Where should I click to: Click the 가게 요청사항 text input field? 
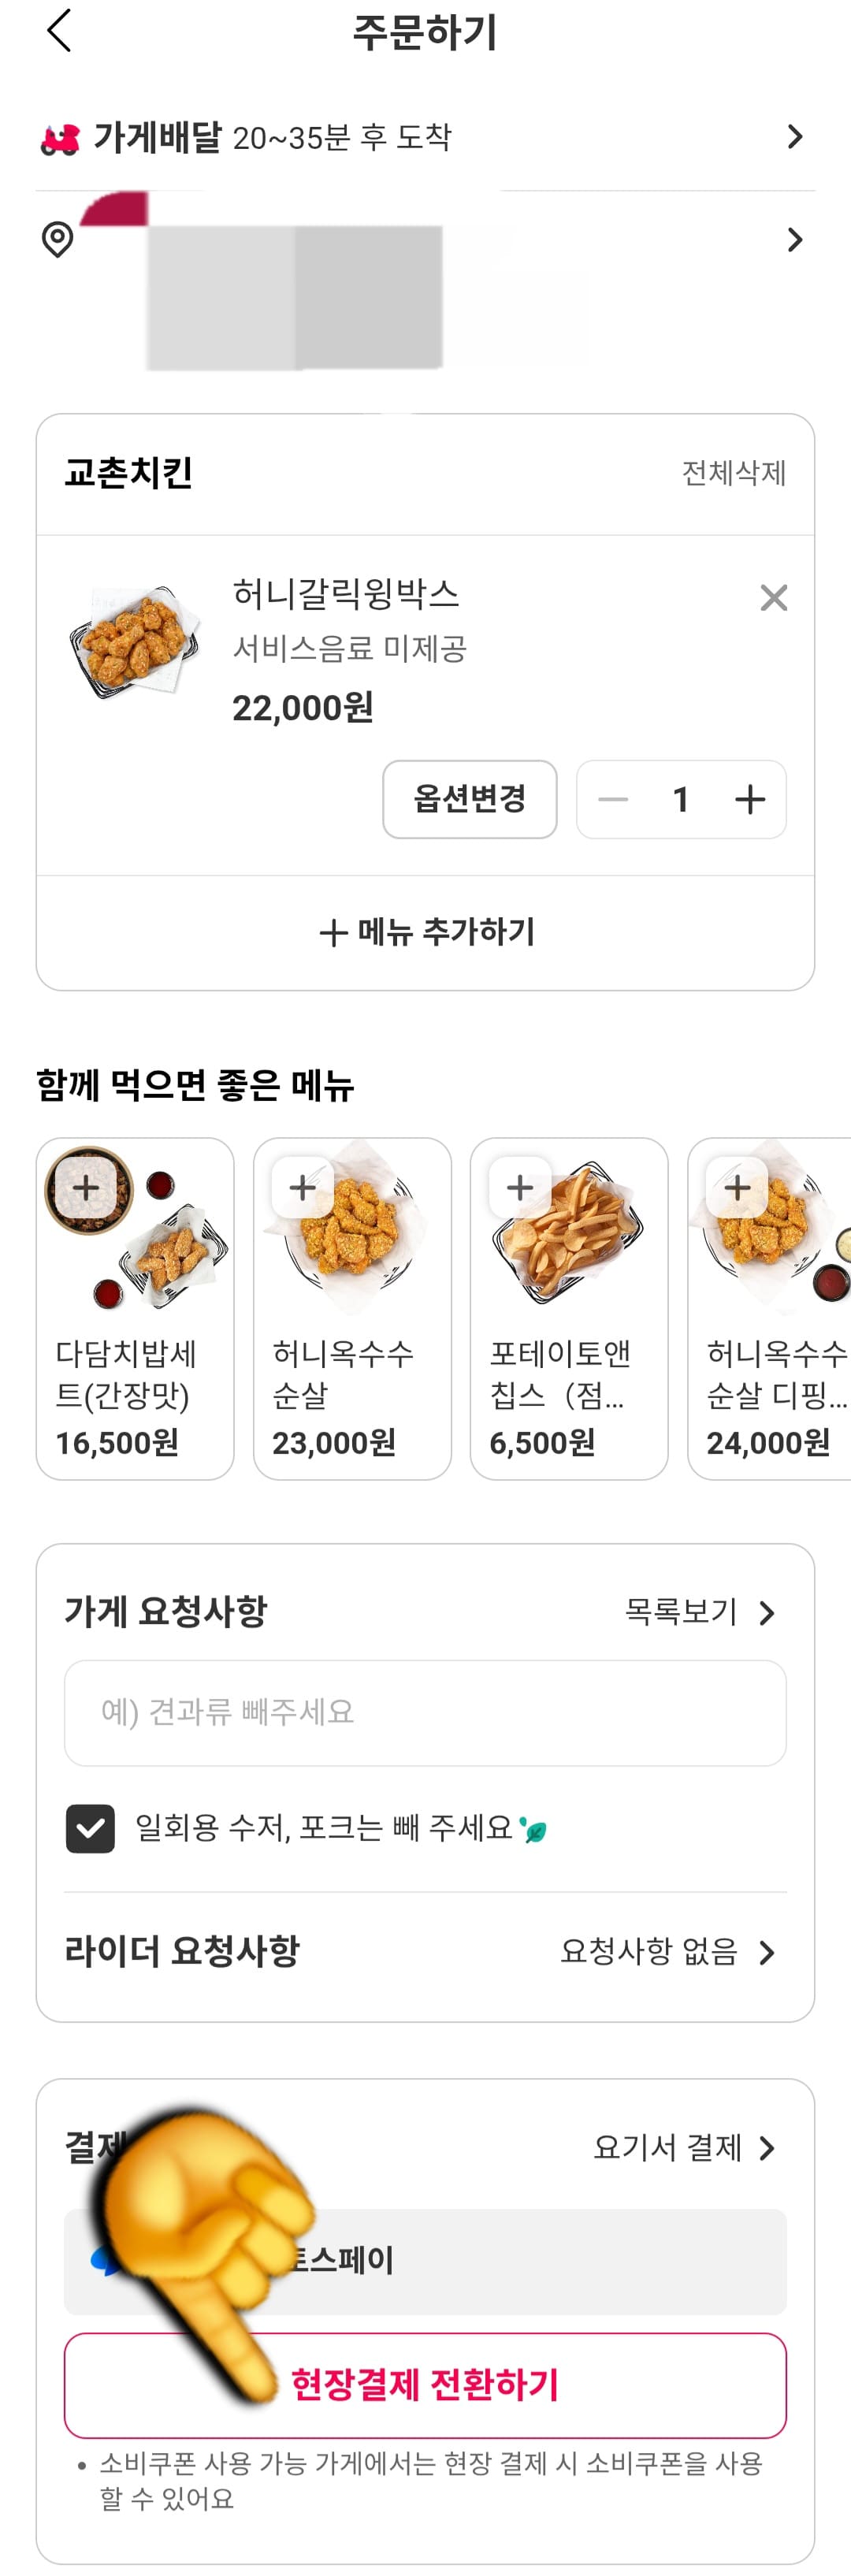tap(425, 1712)
